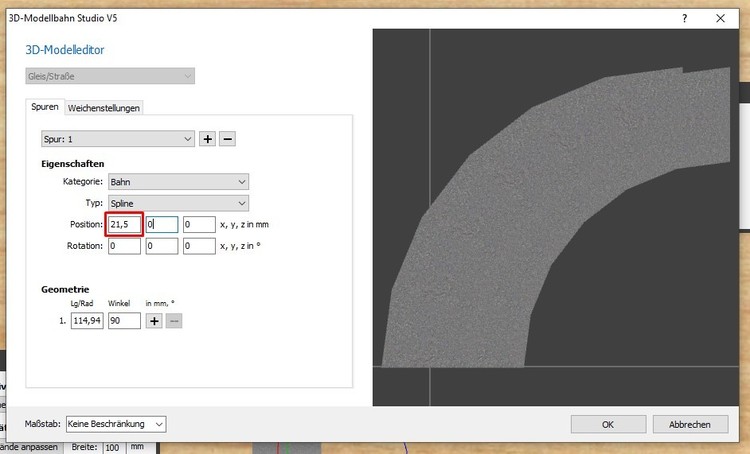The image size is (750, 454).
Task: Click the 'x, y, z in mm' label
Action: click(x=244, y=224)
